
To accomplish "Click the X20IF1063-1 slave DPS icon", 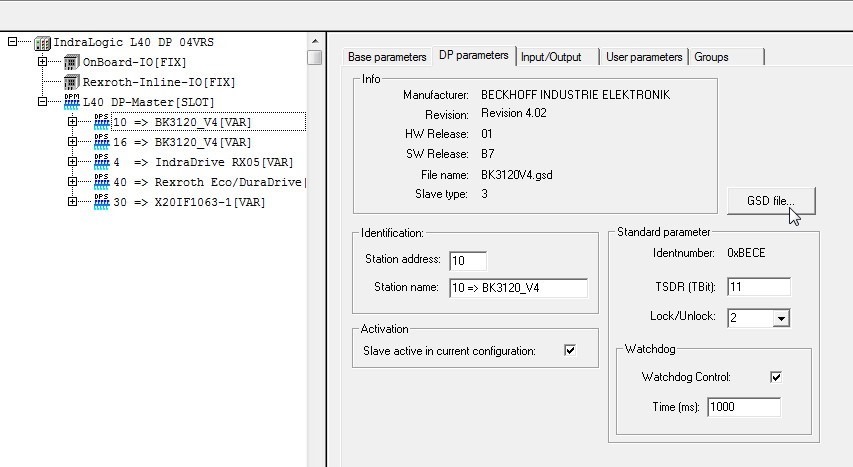I will coord(101,201).
